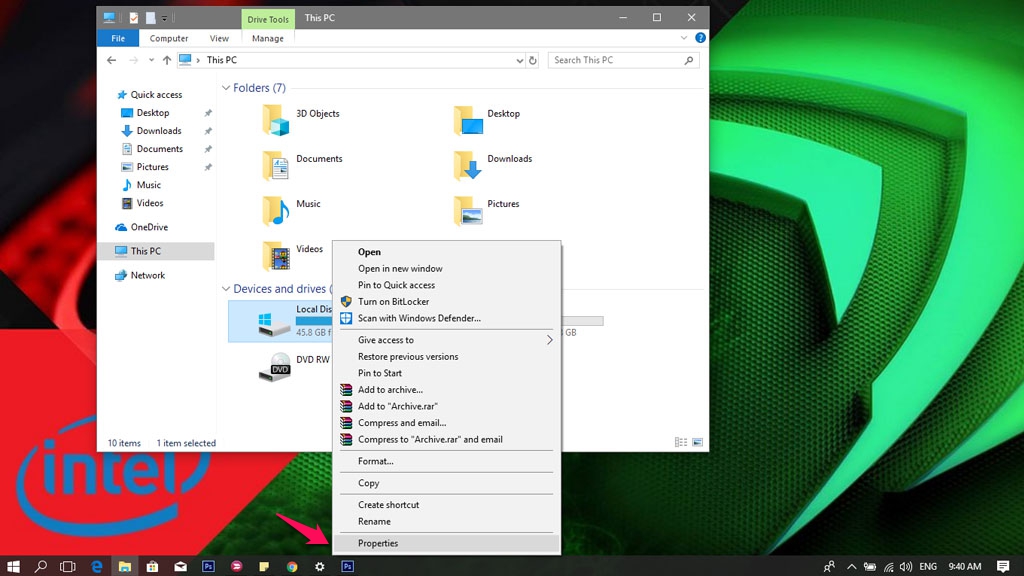1024x576 pixels.
Task: Choose Rename in context menu
Action: pyautogui.click(x=447, y=521)
